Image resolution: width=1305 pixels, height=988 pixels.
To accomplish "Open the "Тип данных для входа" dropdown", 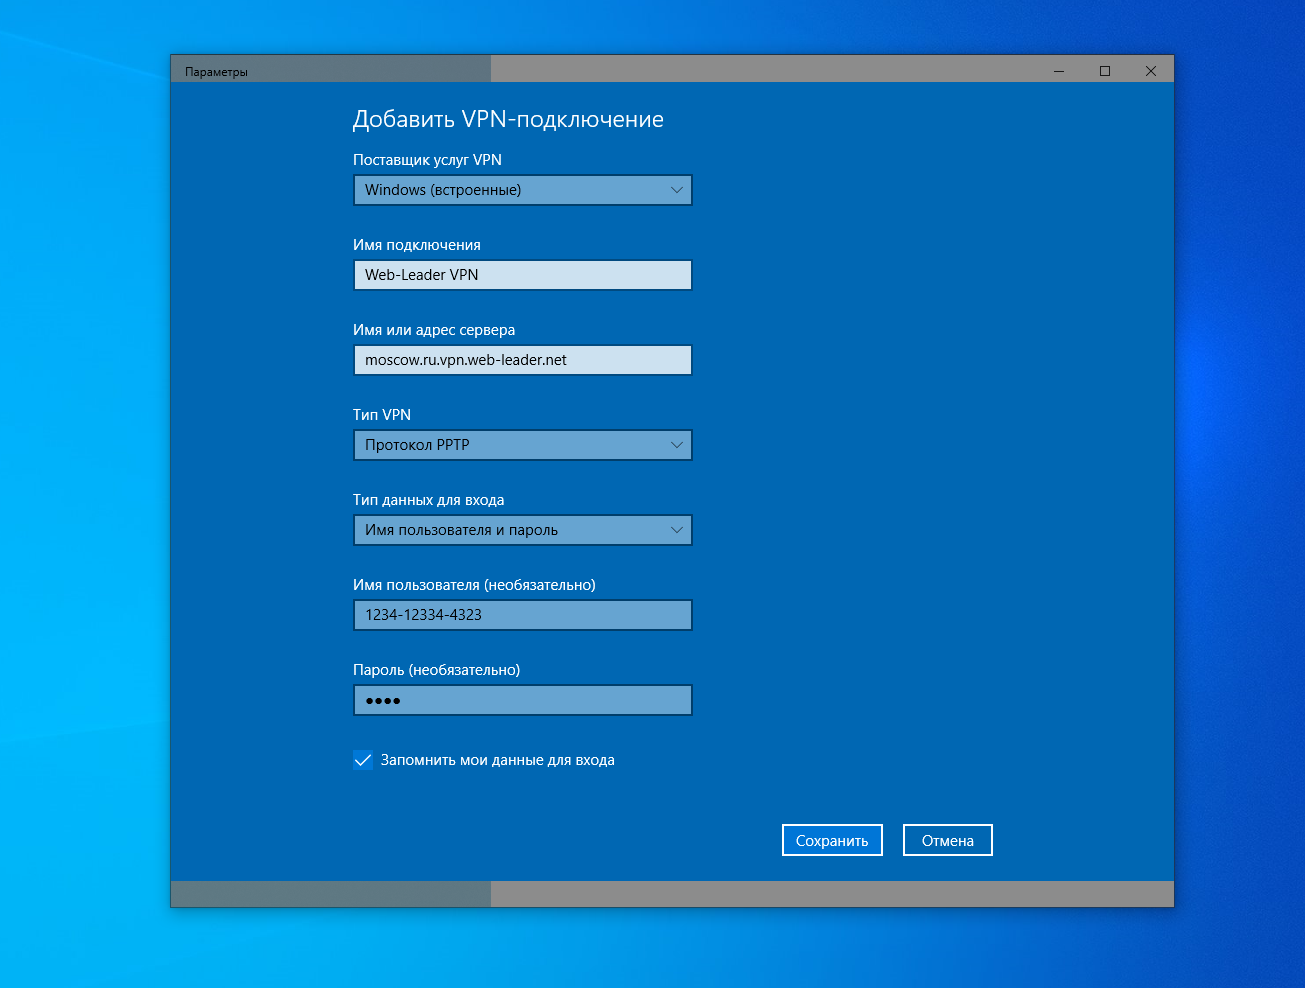I will click(522, 529).
